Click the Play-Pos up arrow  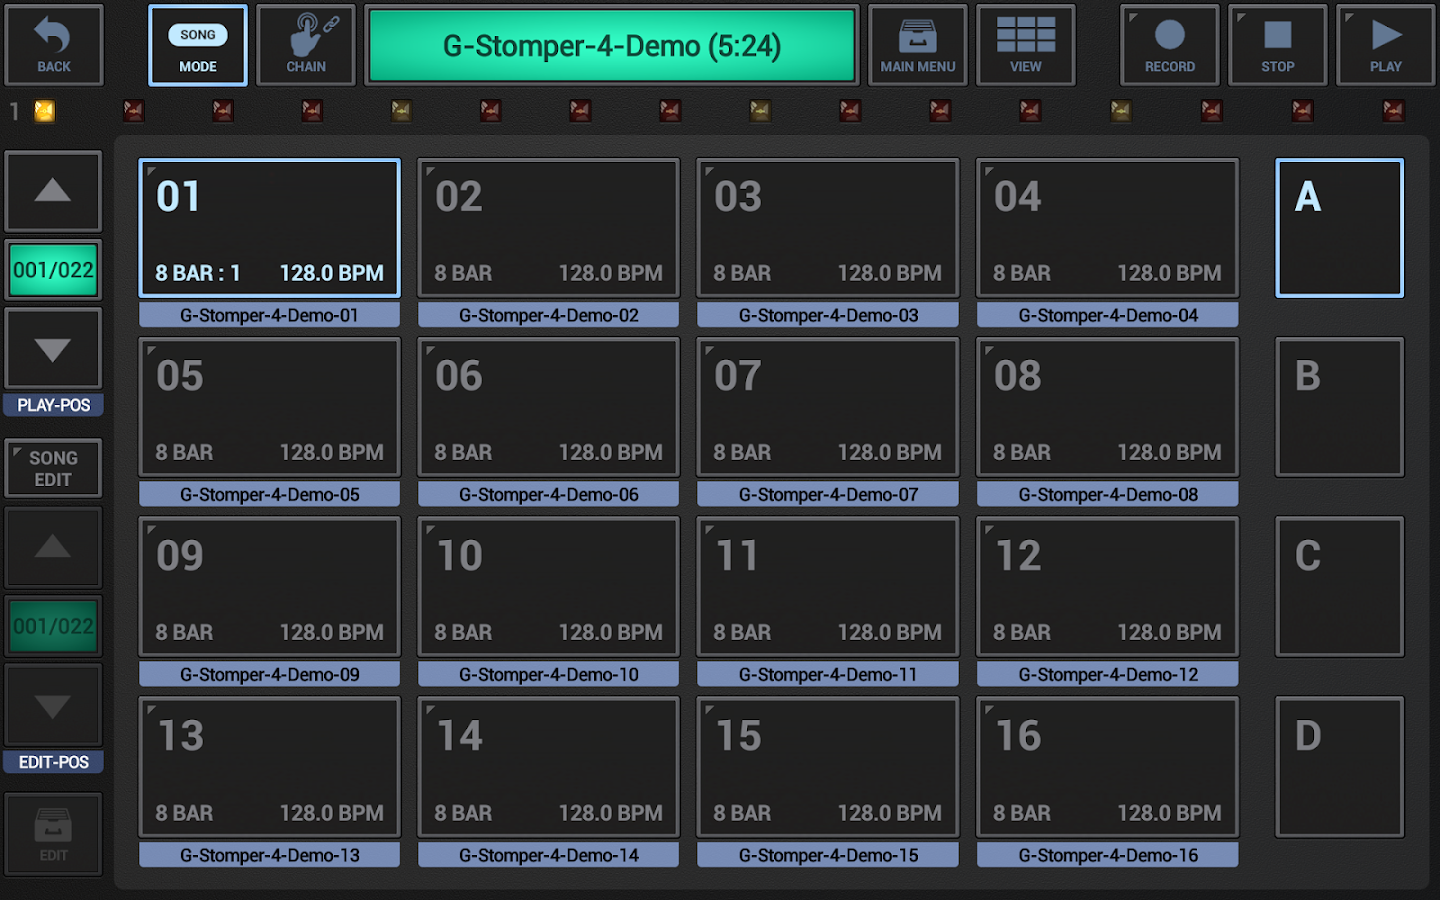53,190
